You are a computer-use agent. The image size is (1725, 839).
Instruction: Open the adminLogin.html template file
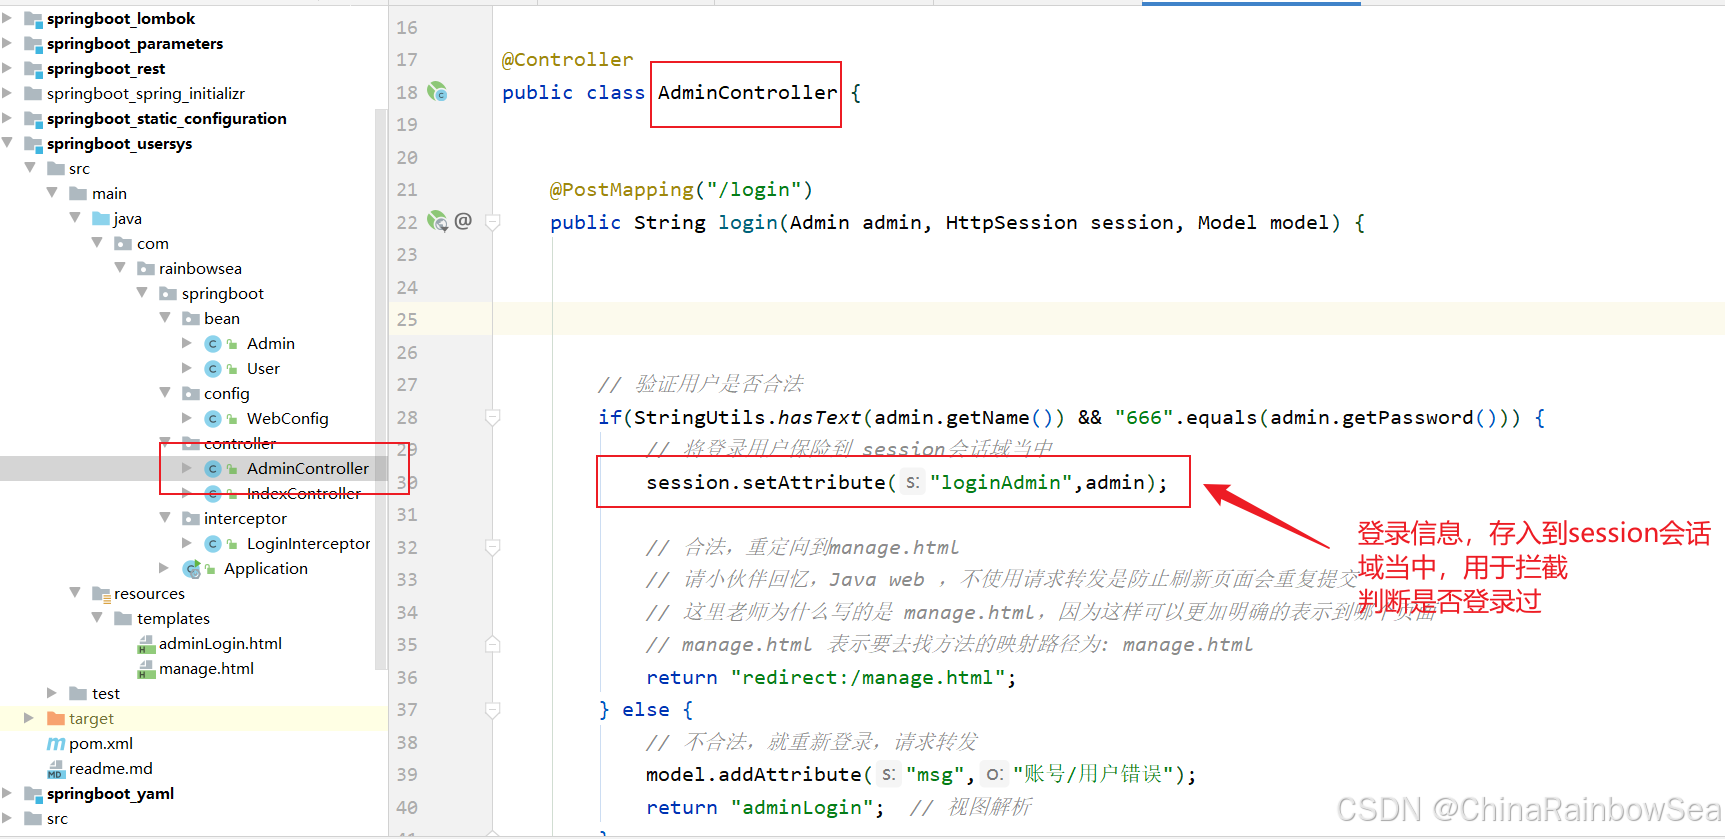[220, 644]
